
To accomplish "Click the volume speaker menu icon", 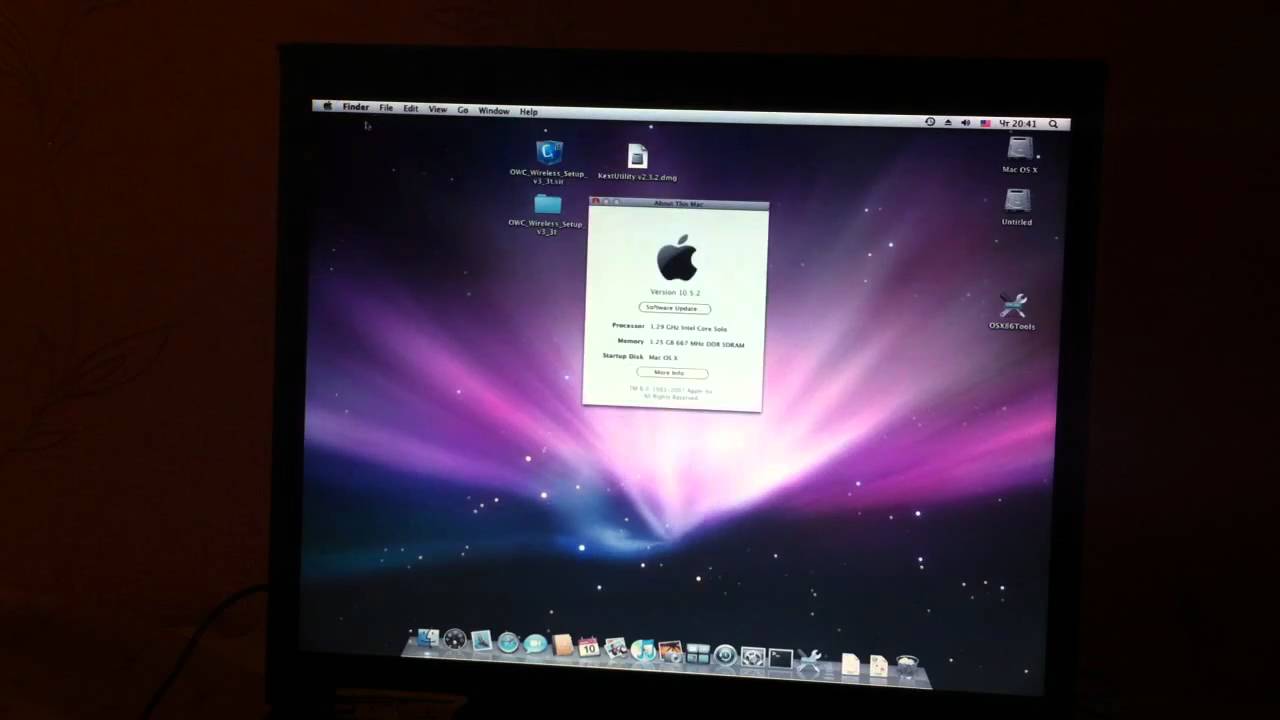I will 965,123.
